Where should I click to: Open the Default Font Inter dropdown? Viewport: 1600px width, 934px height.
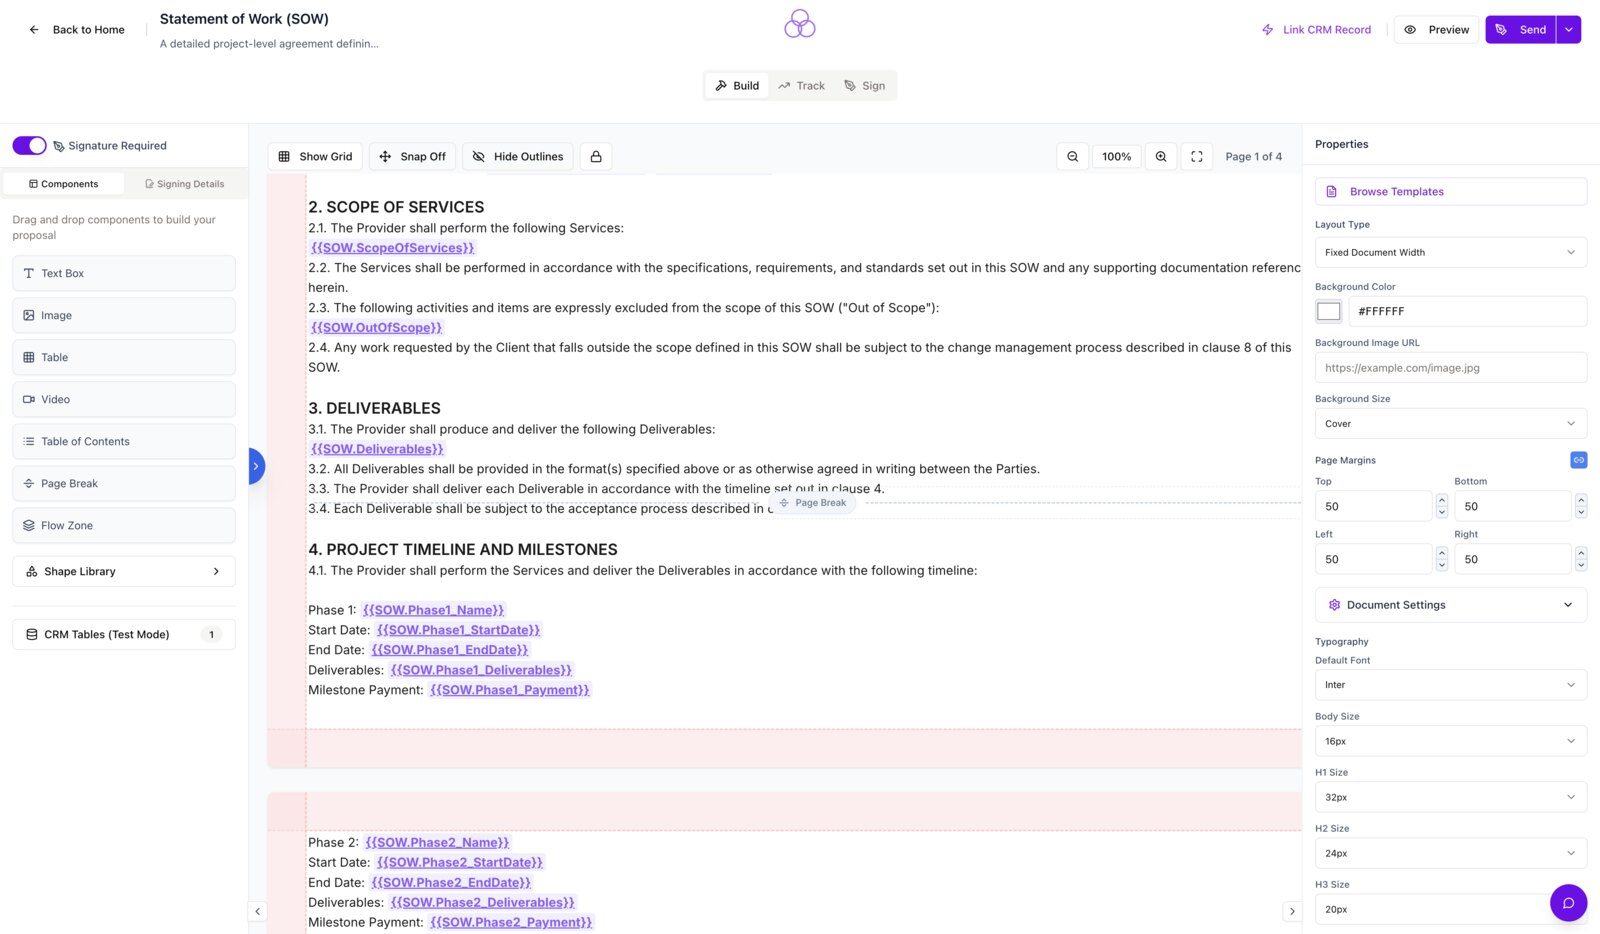click(1450, 685)
